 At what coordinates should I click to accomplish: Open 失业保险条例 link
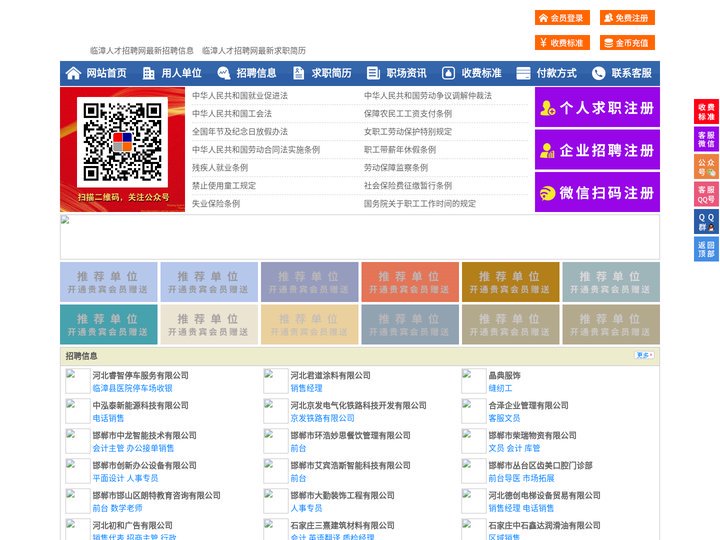pos(216,203)
